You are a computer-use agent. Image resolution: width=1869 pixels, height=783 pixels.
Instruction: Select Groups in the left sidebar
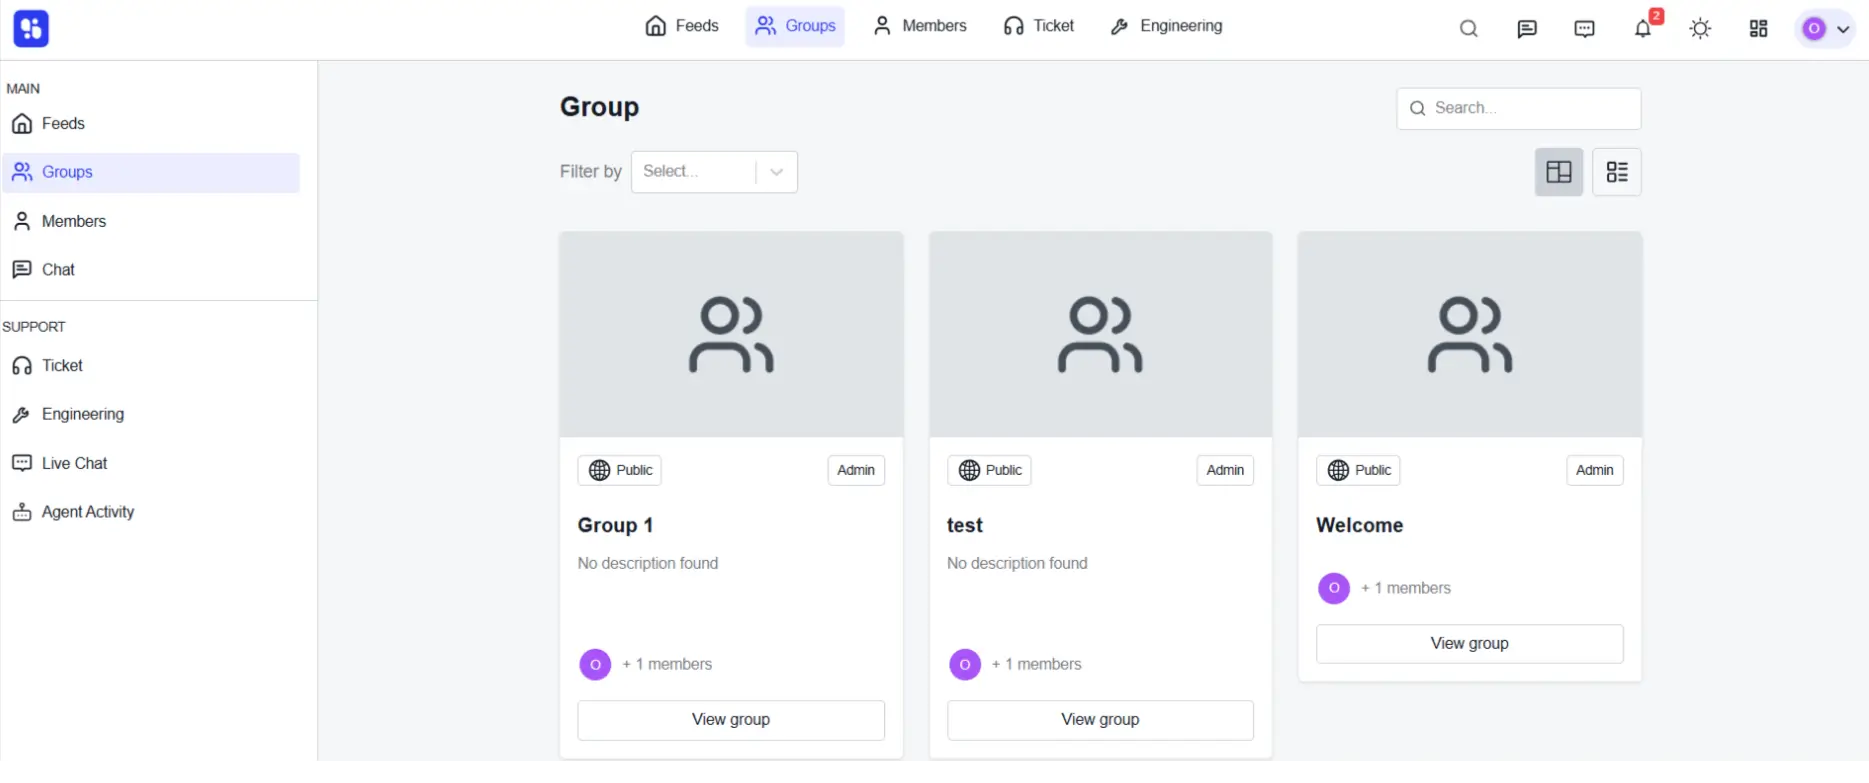[x=151, y=173]
